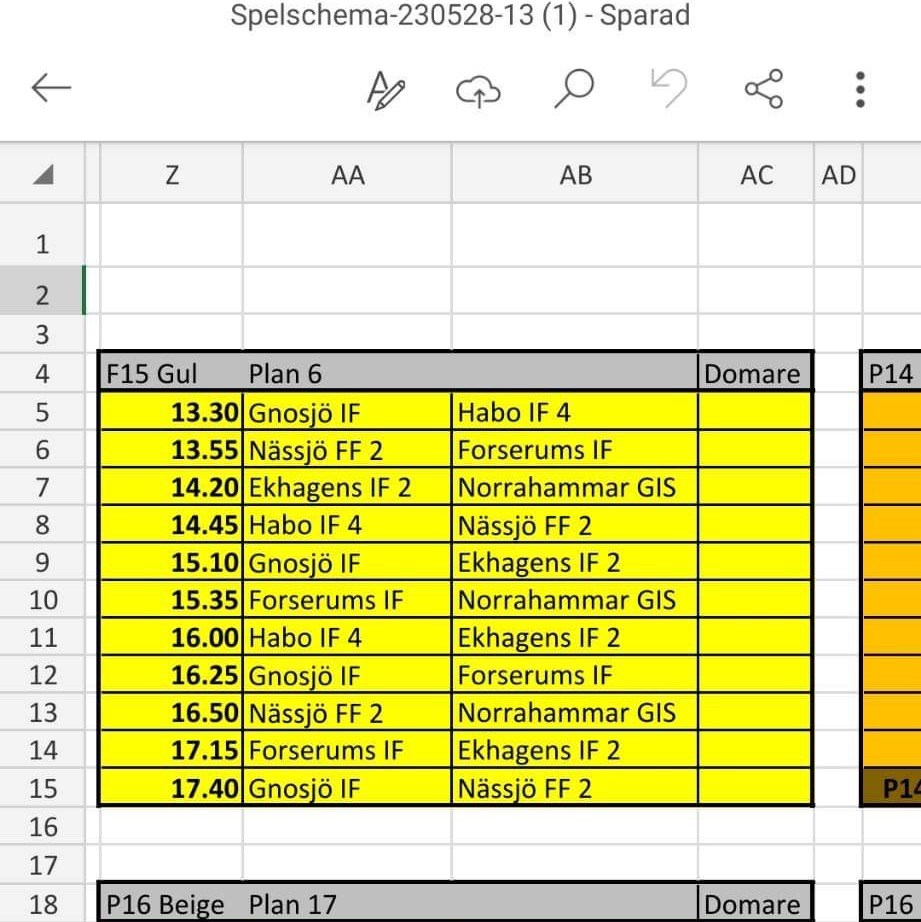The height and width of the screenshot is (922, 921).
Task: Select column Z header
Action: click(x=171, y=175)
